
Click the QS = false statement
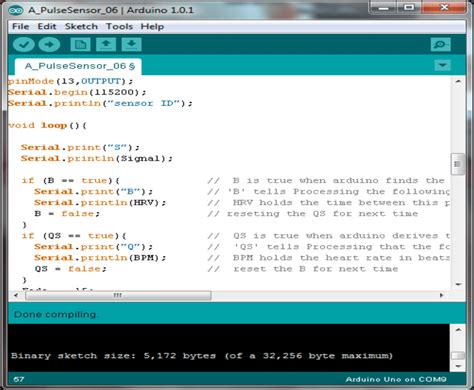[70, 269]
